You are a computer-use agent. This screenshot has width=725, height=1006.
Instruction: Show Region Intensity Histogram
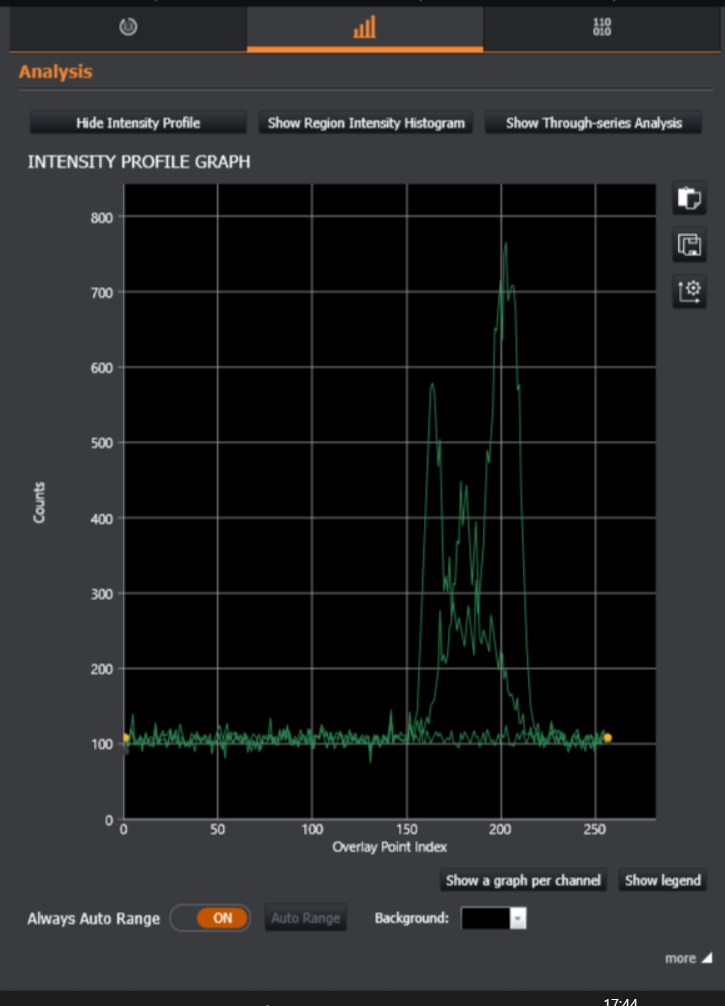(x=366, y=123)
